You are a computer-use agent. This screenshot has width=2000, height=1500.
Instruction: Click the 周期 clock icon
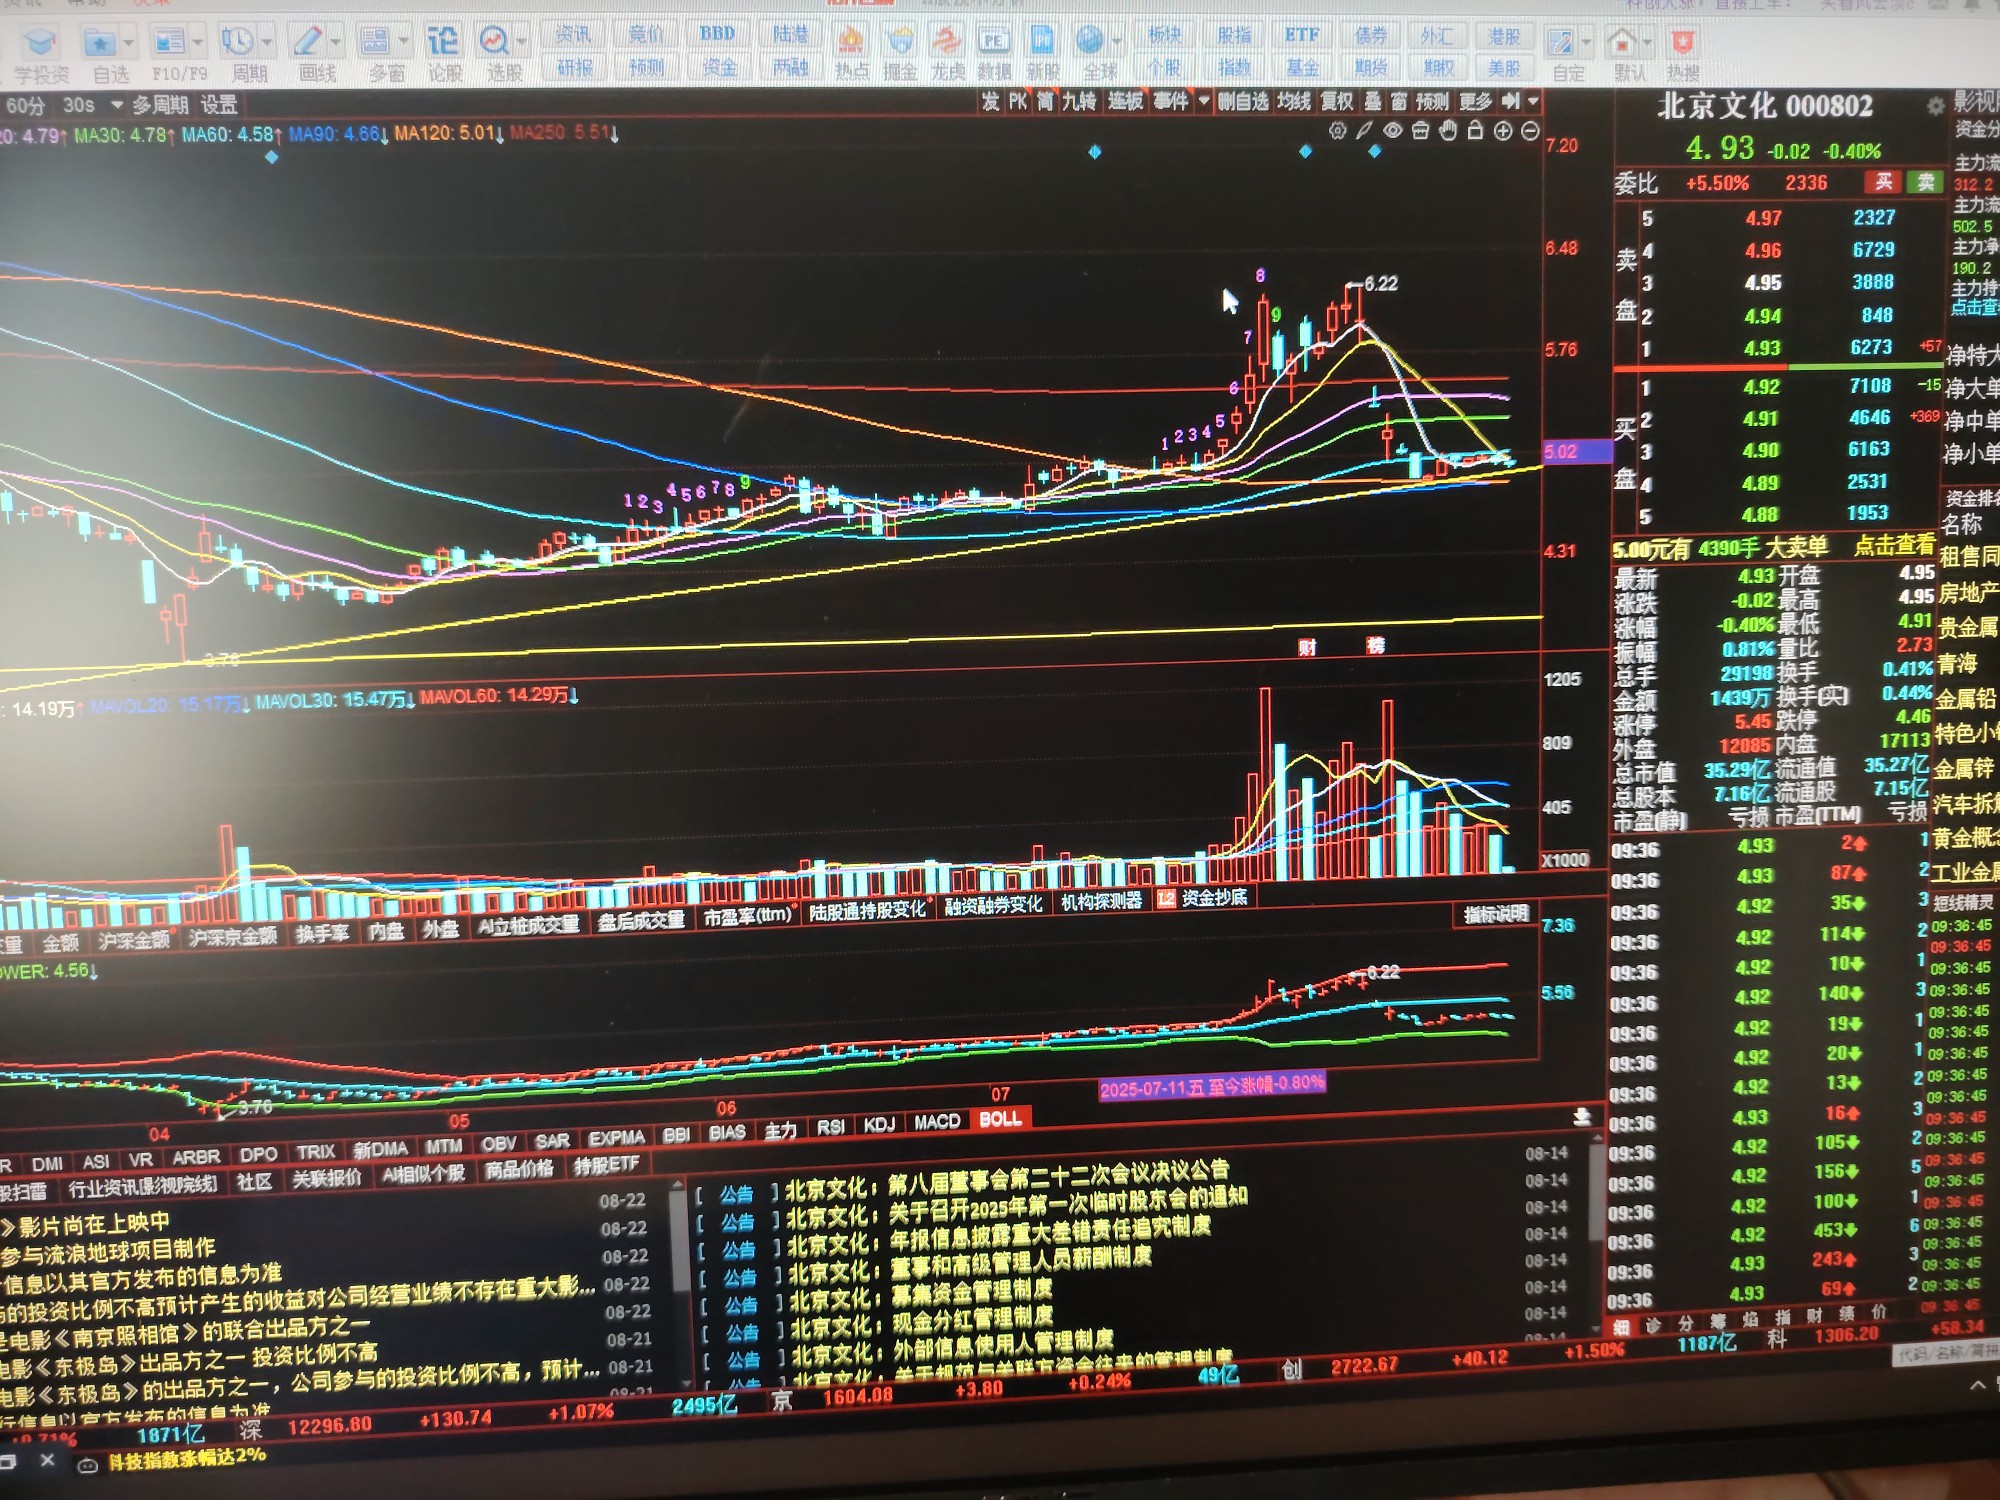point(237,42)
